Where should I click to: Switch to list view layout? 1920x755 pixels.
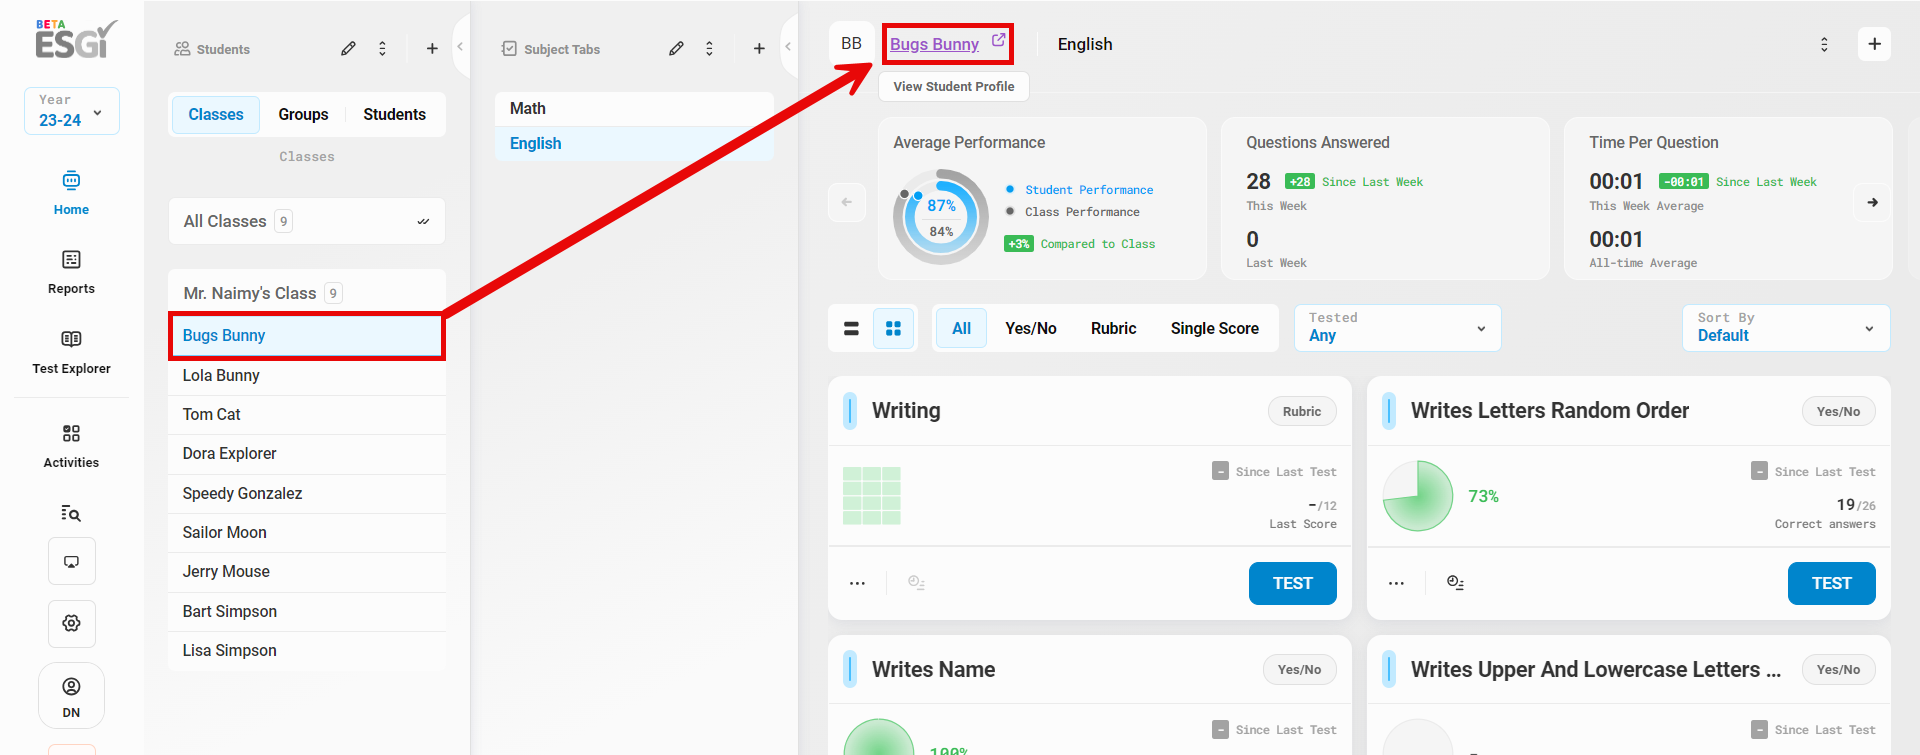point(851,328)
